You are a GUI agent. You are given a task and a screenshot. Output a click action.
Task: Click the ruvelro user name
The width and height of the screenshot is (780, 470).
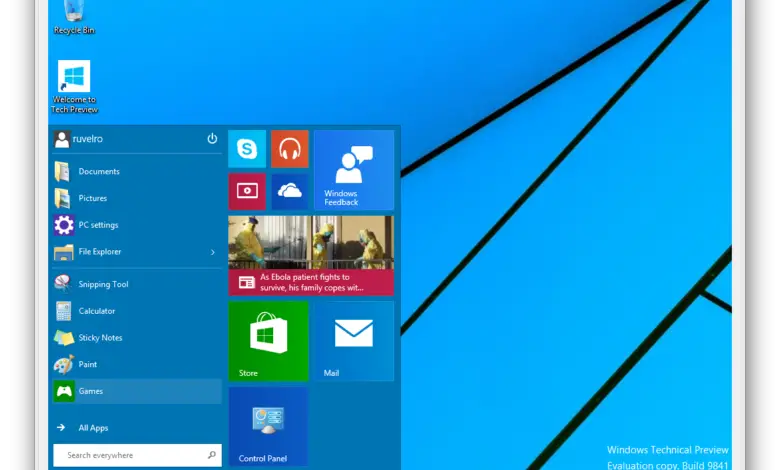(88, 139)
